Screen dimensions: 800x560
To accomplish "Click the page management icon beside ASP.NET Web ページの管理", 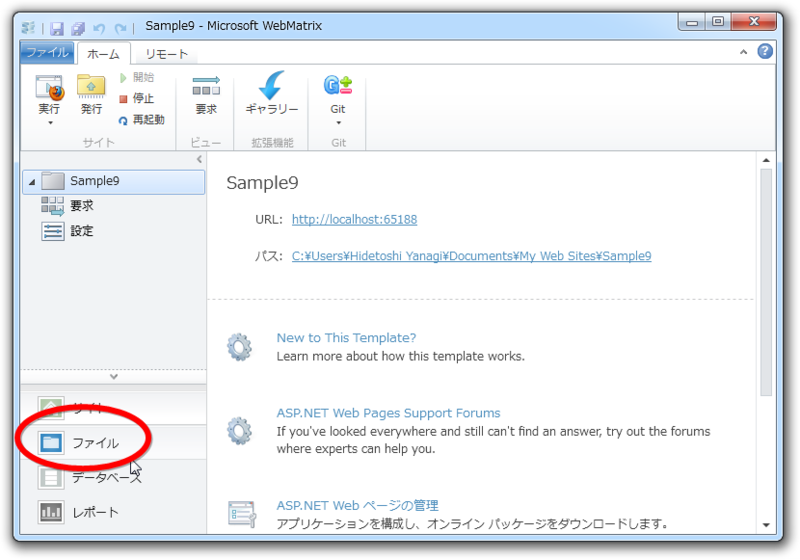I will pos(241,514).
